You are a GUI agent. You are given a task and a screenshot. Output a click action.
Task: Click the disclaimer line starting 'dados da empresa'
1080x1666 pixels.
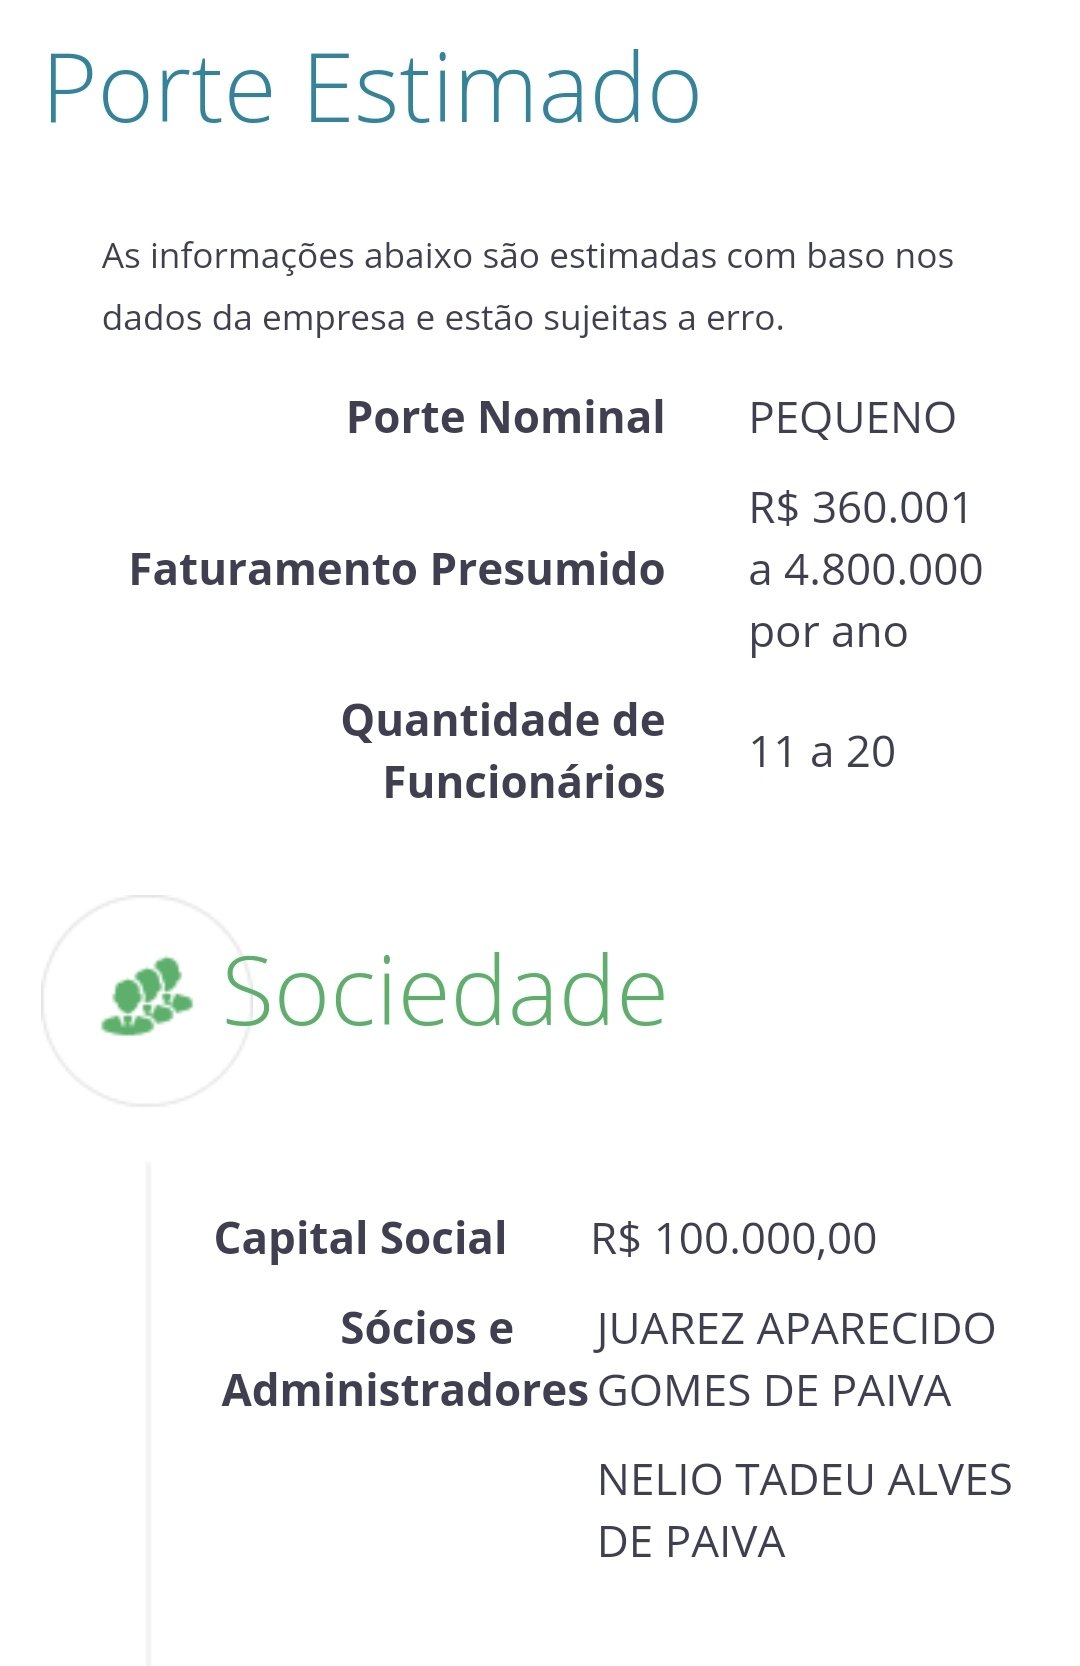442,318
